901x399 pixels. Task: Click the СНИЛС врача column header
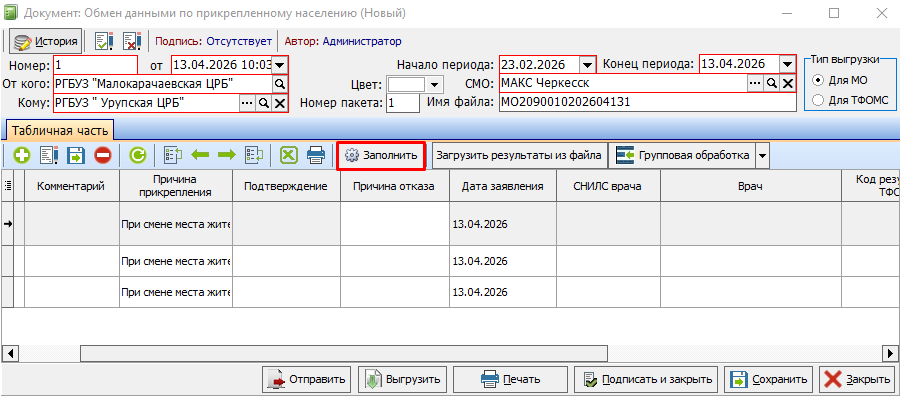click(x=609, y=185)
